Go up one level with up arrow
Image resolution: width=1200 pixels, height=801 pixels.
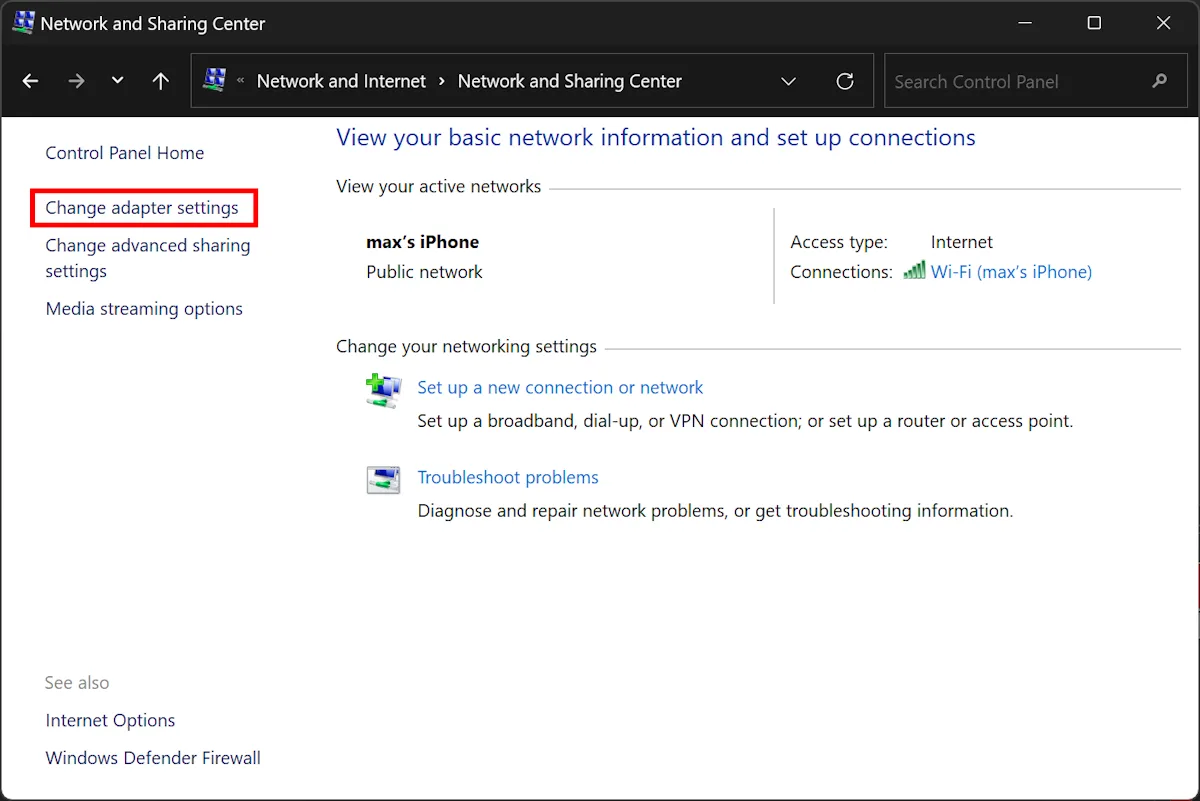pos(161,81)
